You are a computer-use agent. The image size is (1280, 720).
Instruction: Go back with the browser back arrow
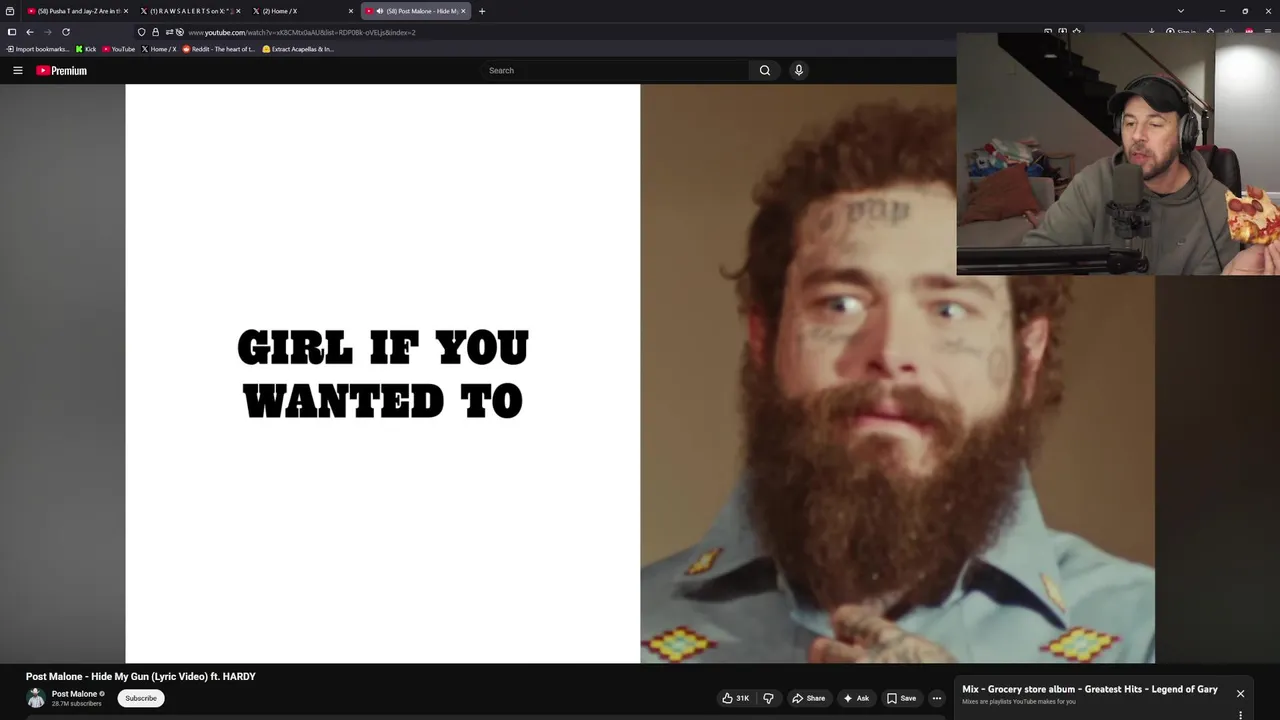[30, 32]
